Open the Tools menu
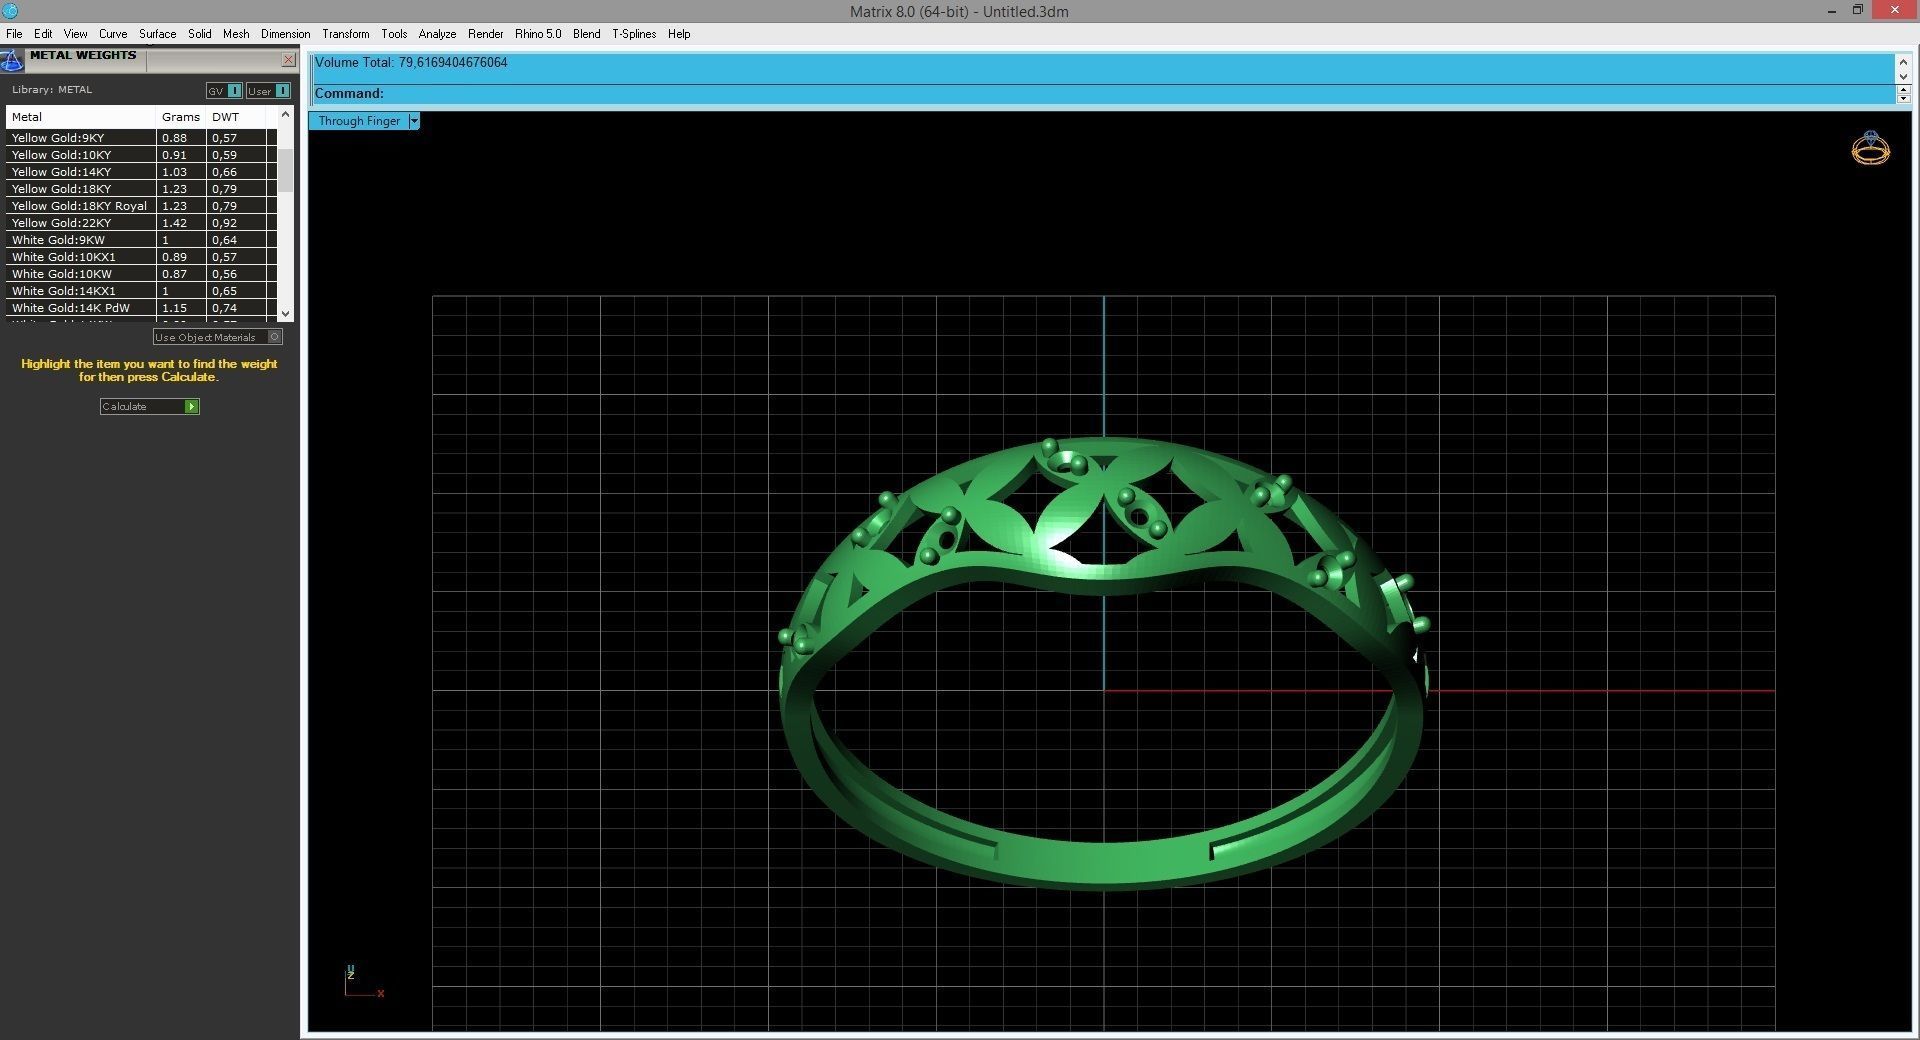 click(394, 34)
